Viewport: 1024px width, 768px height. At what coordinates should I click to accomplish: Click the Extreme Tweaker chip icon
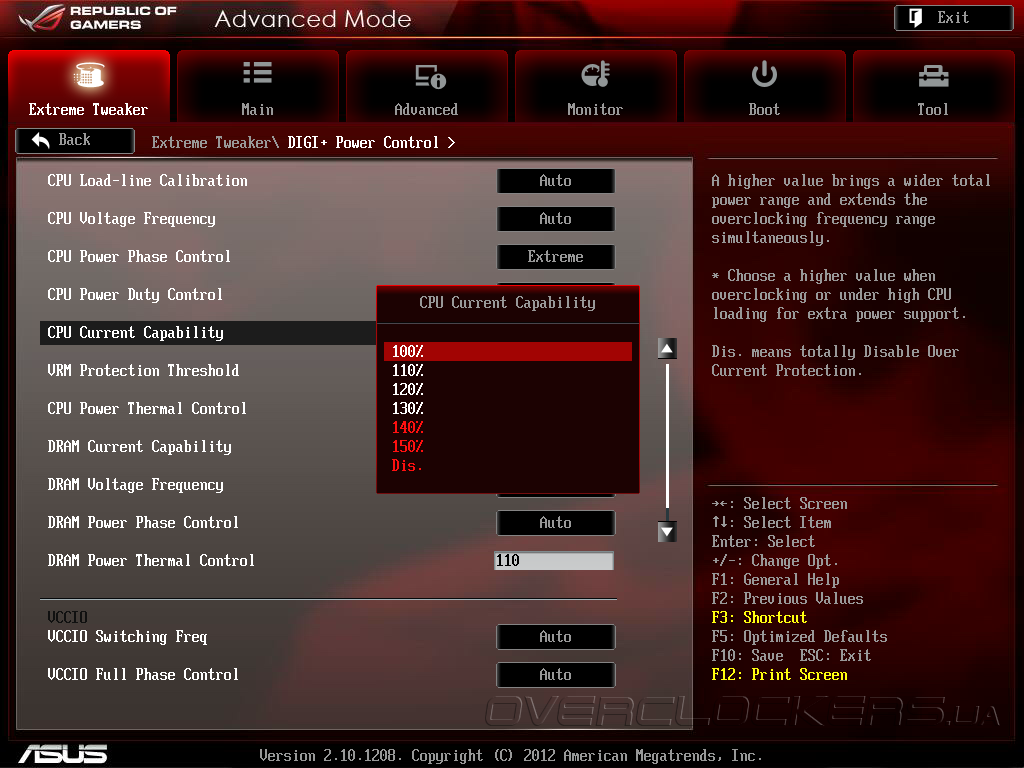88,74
